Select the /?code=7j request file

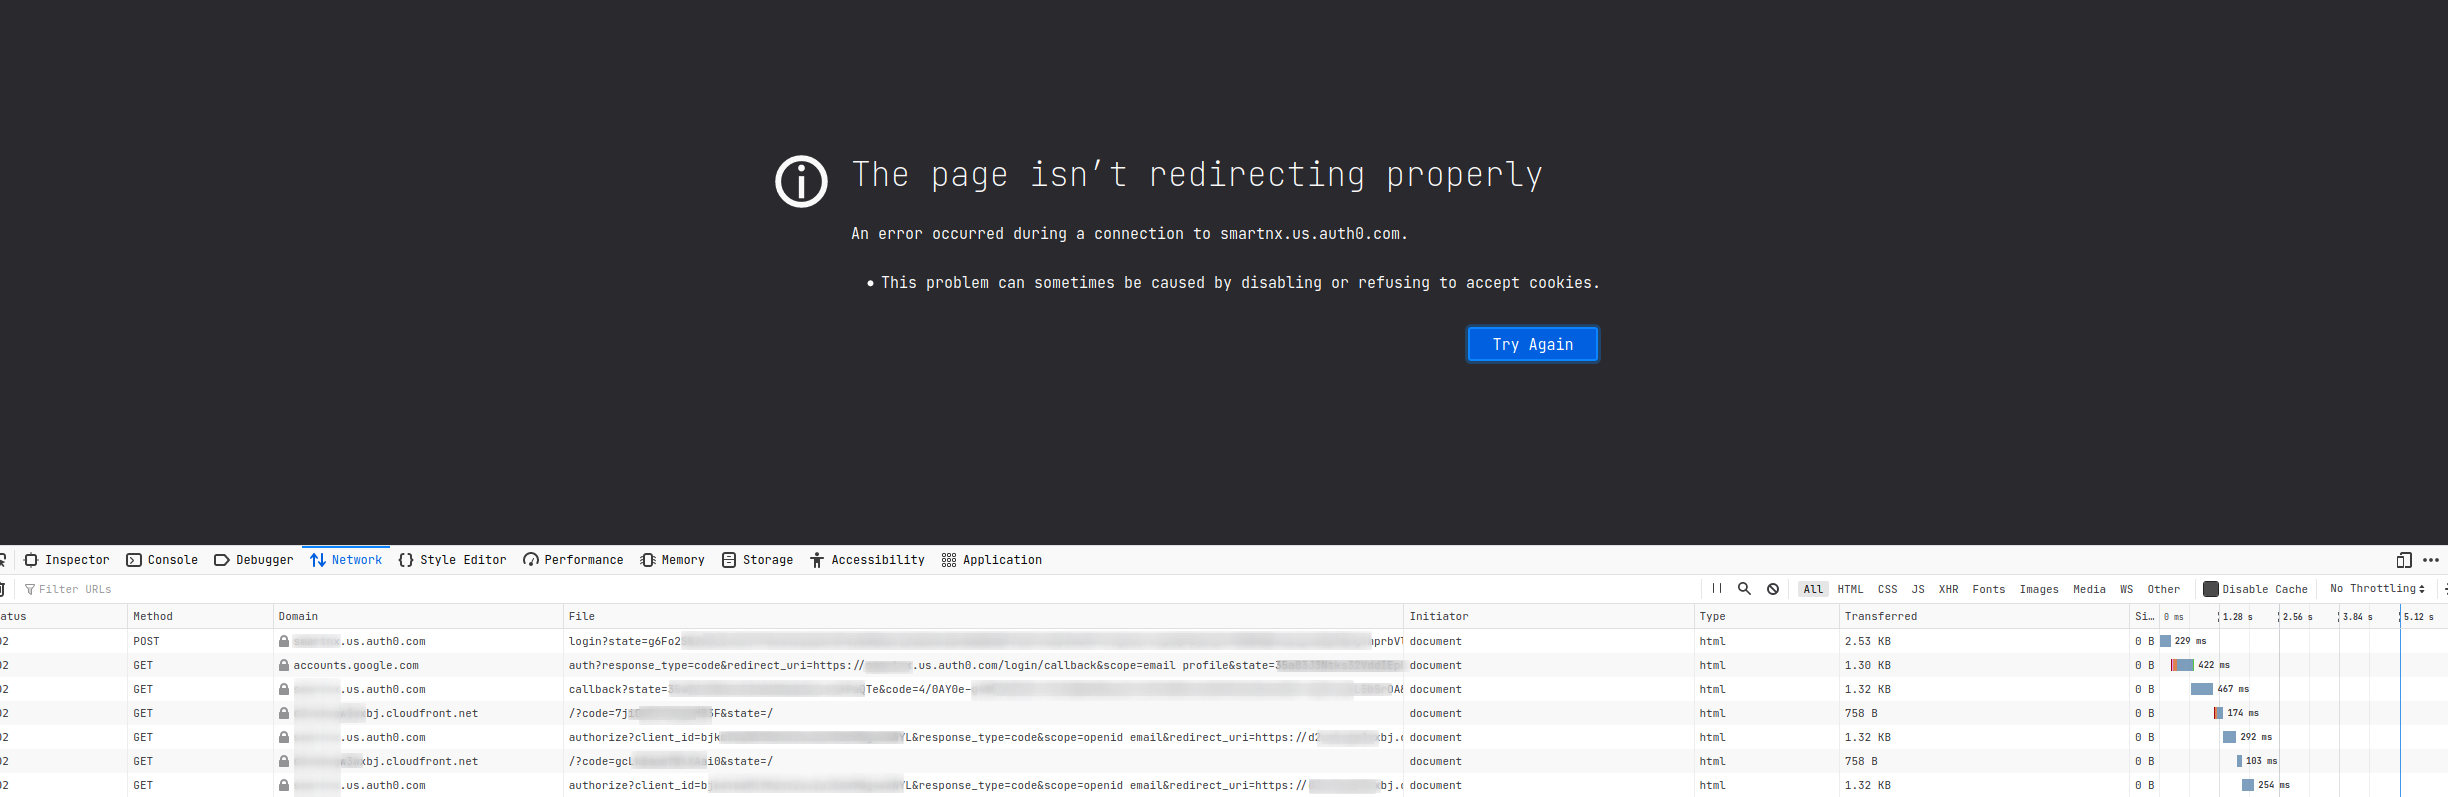983,713
